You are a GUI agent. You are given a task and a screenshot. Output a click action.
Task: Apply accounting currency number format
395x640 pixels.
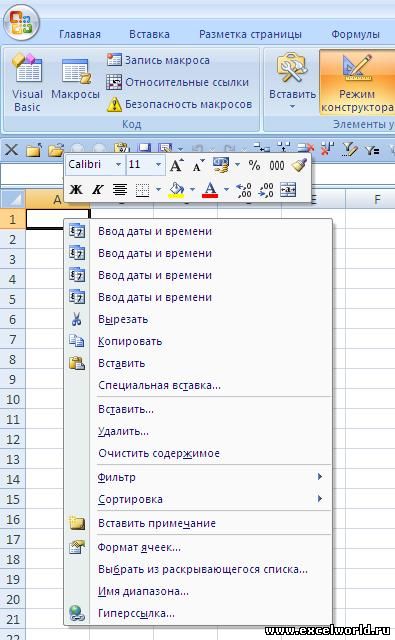tap(221, 165)
